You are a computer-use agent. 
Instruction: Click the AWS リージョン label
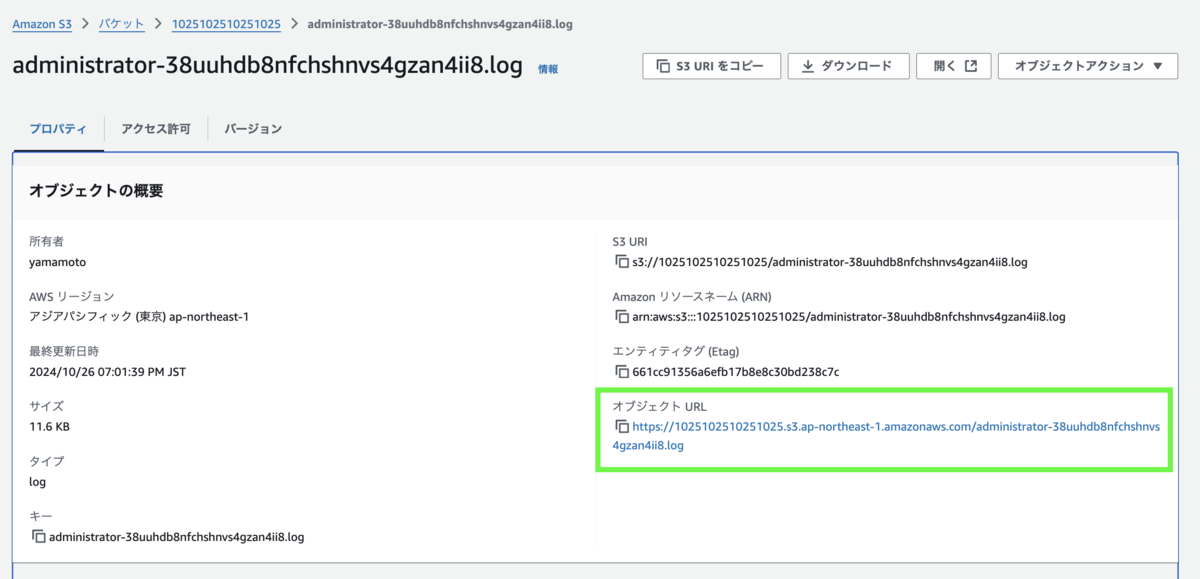[x=72, y=297]
